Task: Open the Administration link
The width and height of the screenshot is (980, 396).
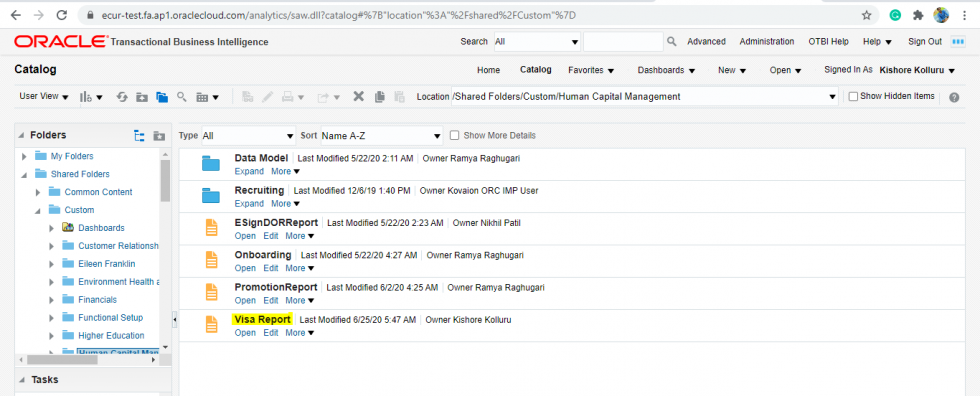Action: (767, 42)
